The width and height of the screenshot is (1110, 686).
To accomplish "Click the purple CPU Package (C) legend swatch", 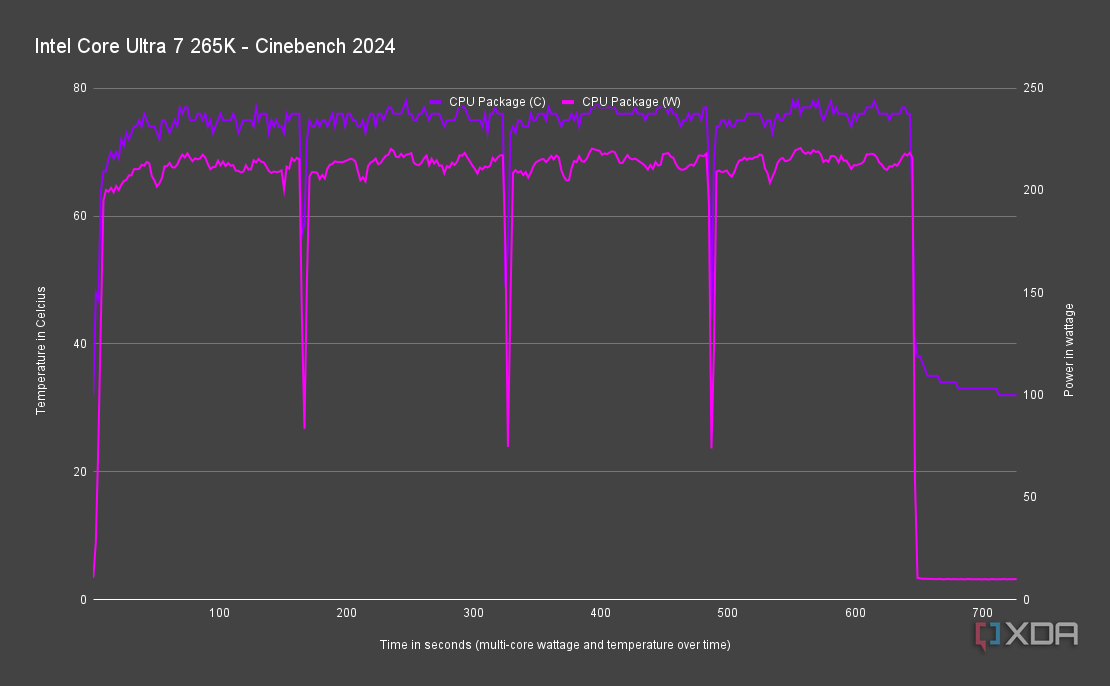I will (435, 102).
